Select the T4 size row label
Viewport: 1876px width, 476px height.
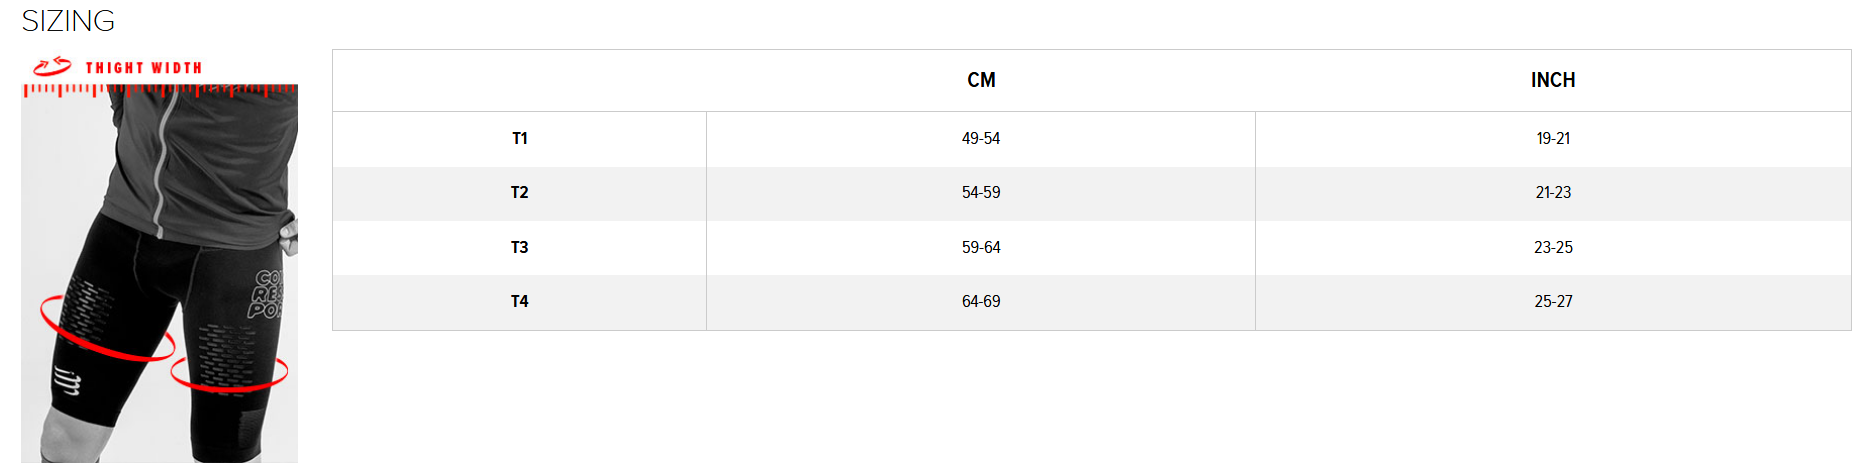(x=520, y=301)
